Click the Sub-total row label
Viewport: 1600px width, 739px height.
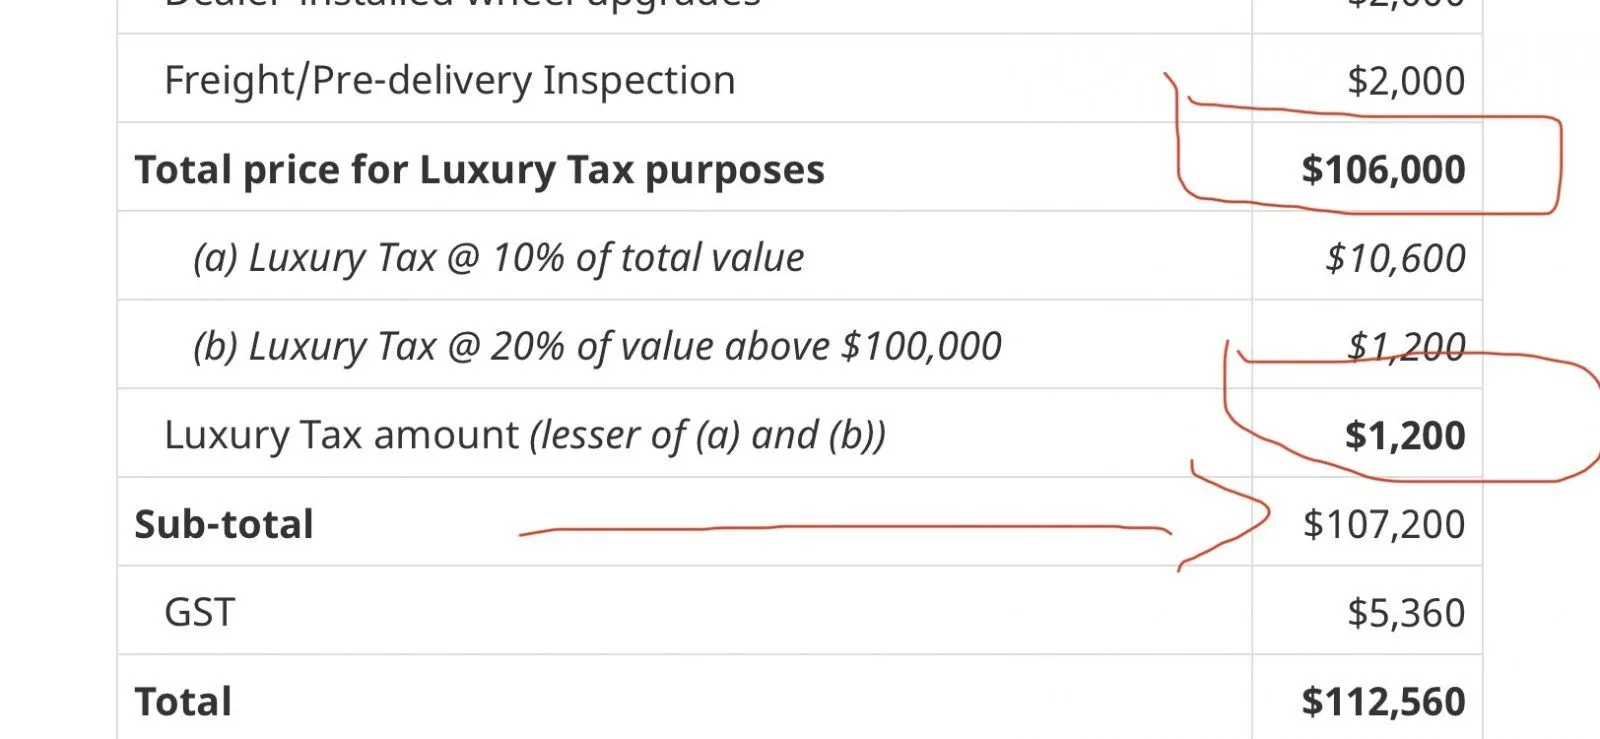click(224, 524)
